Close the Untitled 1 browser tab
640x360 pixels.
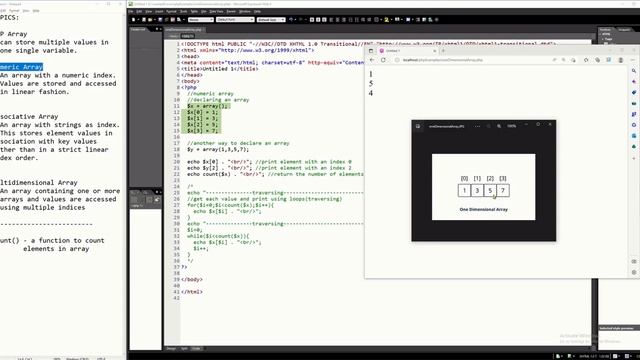pyautogui.click(x=434, y=51)
